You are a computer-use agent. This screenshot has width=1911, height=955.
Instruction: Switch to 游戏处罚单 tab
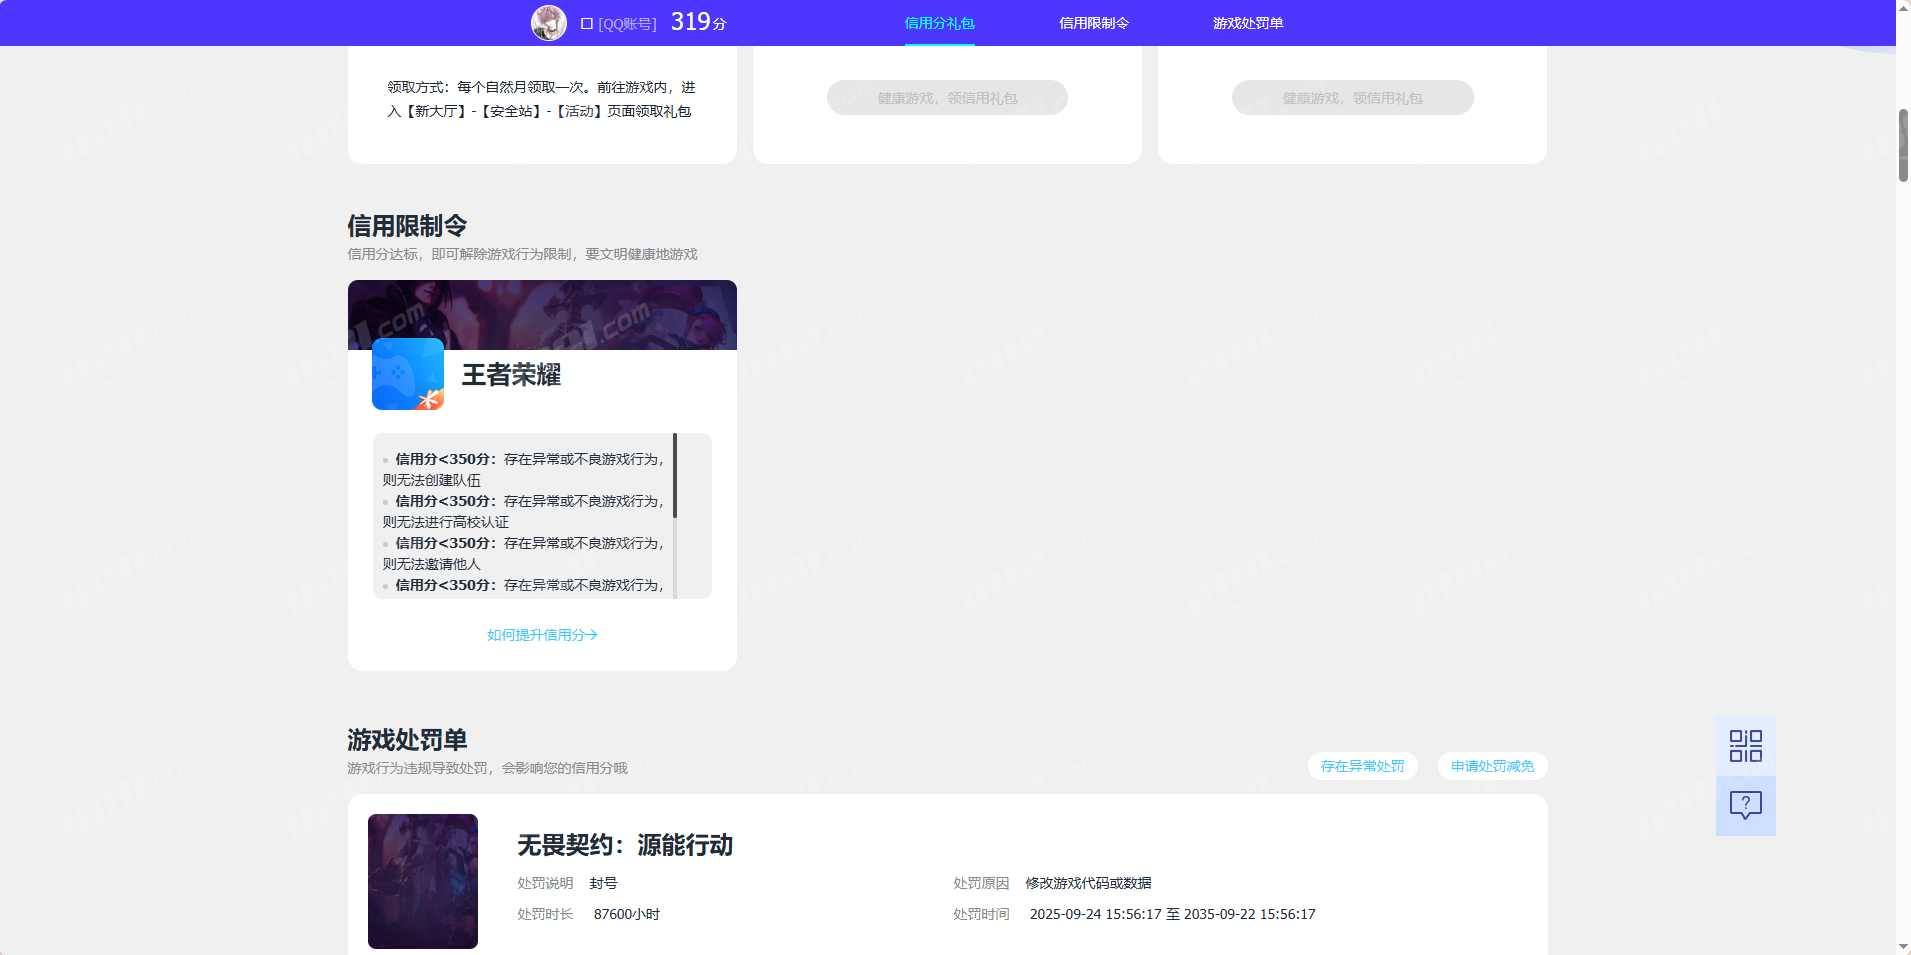point(1248,23)
